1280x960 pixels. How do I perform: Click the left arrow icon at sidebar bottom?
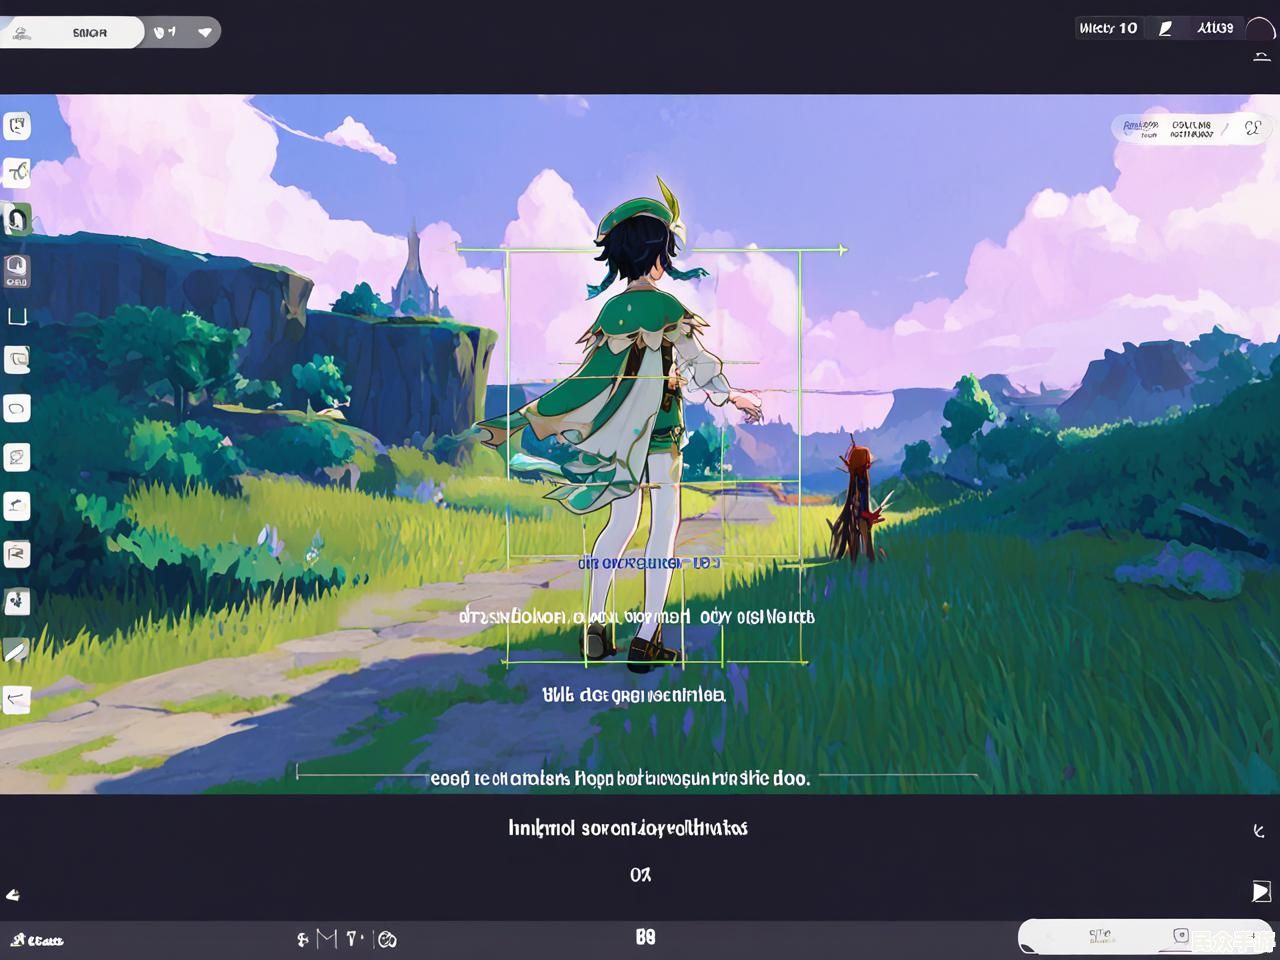tap(16, 699)
